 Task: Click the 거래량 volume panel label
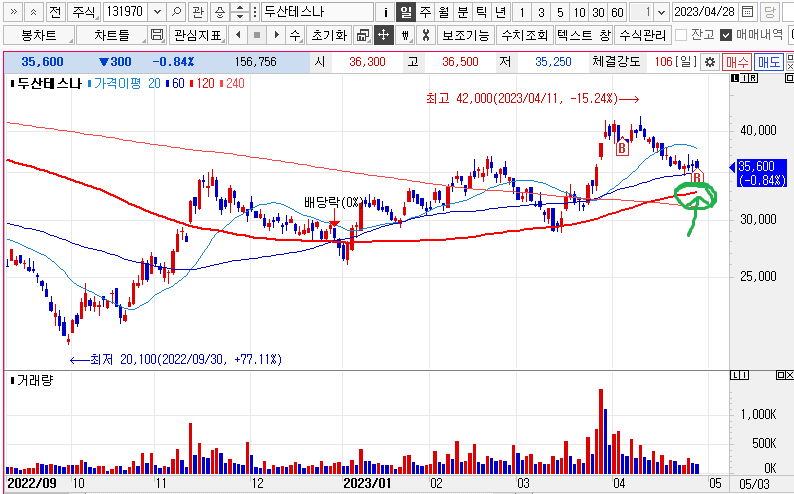[x=34, y=380]
